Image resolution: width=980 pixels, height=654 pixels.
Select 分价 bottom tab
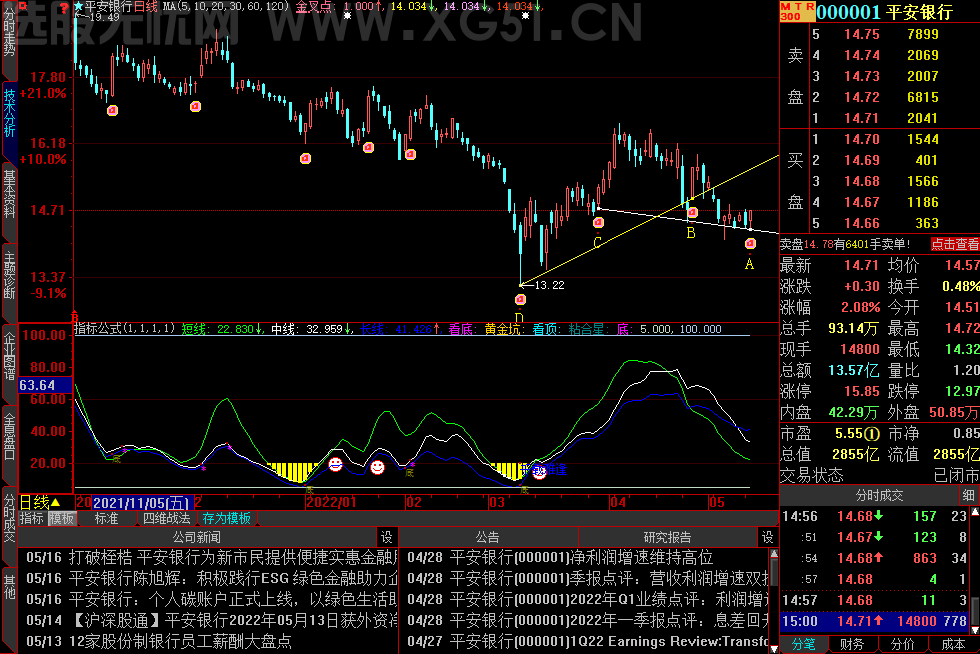(x=902, y=645)
